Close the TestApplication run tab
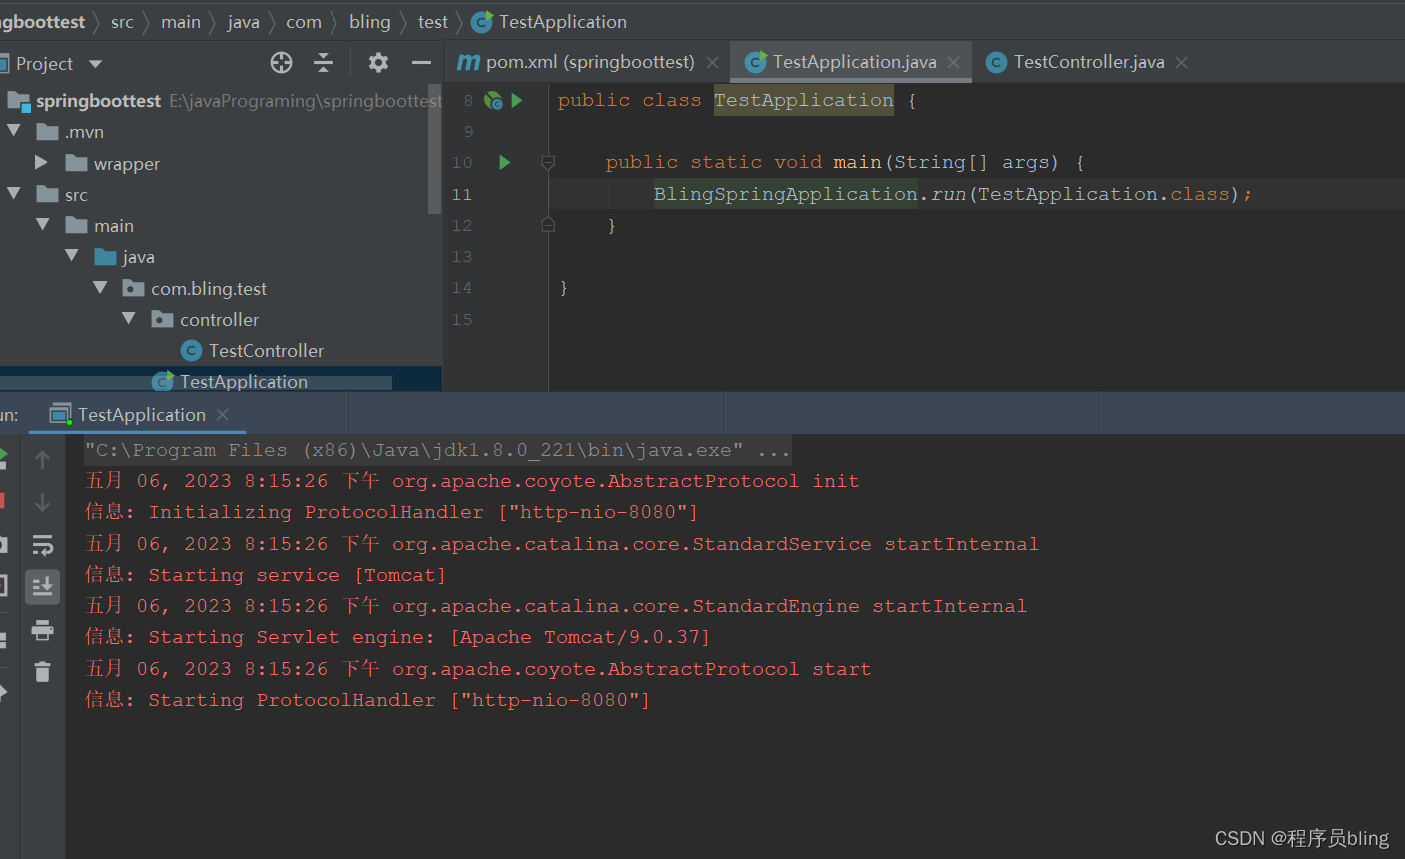1405x859 pixels. pos(223,414)
